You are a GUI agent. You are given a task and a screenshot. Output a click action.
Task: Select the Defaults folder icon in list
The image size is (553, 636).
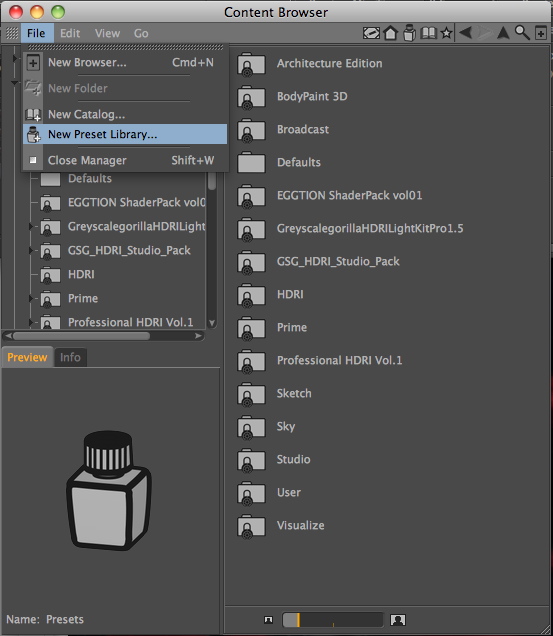251,163
